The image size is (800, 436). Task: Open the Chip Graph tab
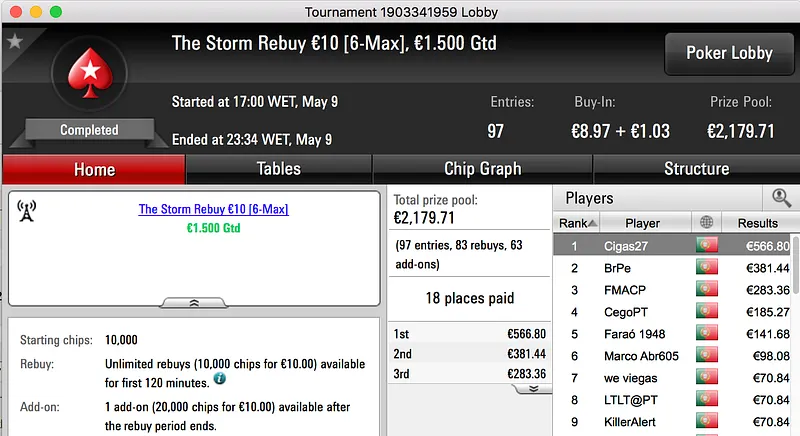point(482,169)
